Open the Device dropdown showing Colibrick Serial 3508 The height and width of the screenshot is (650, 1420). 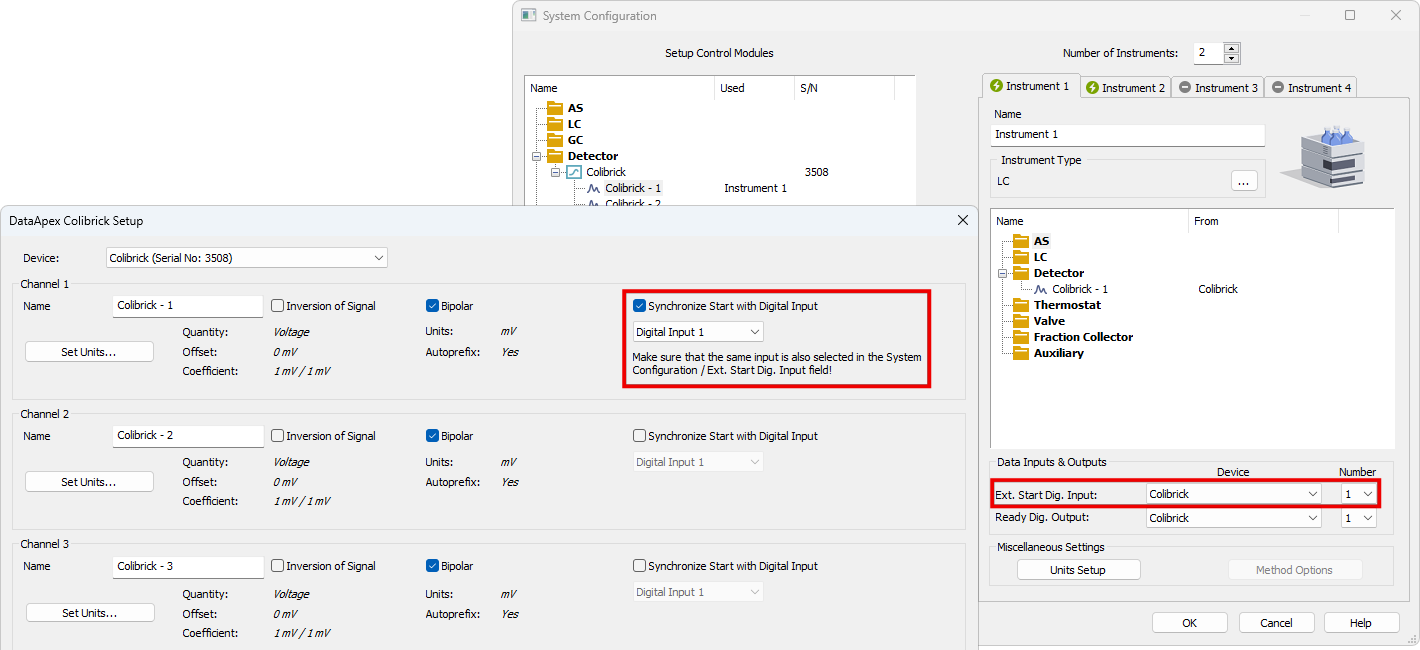[x=246, y=258]
